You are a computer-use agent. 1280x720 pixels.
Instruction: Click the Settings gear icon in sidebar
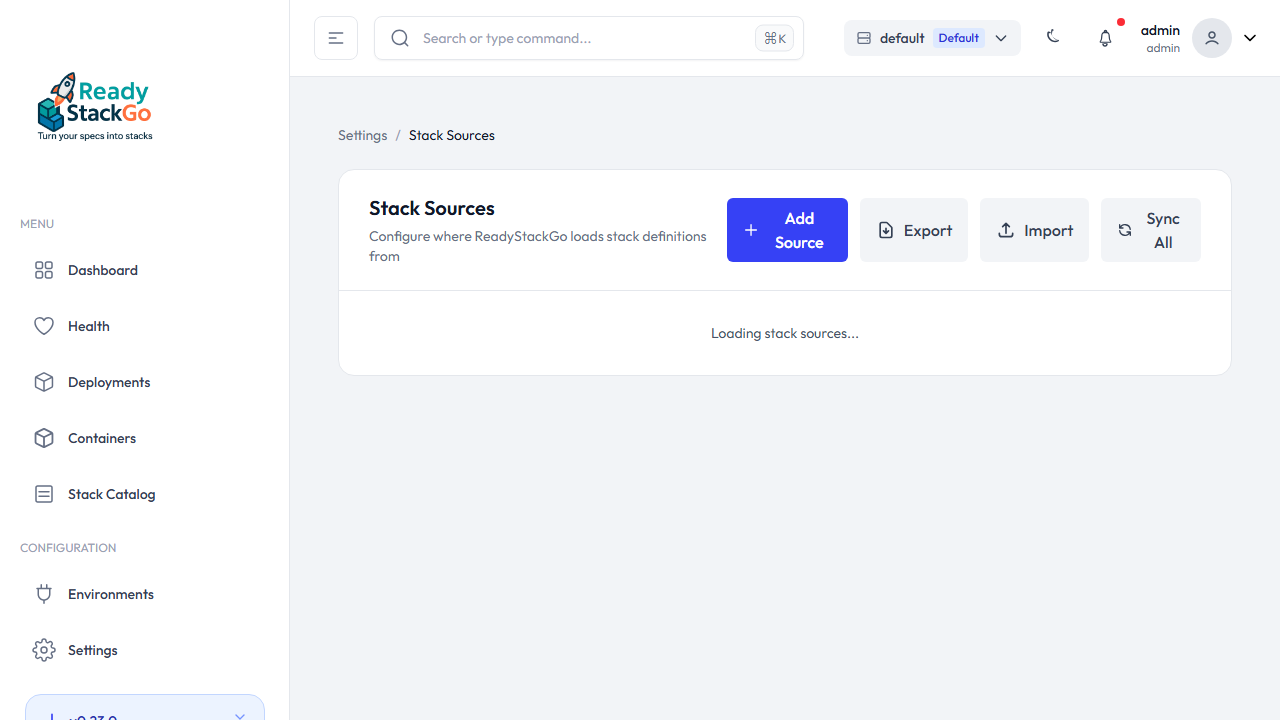coord(44,650)
